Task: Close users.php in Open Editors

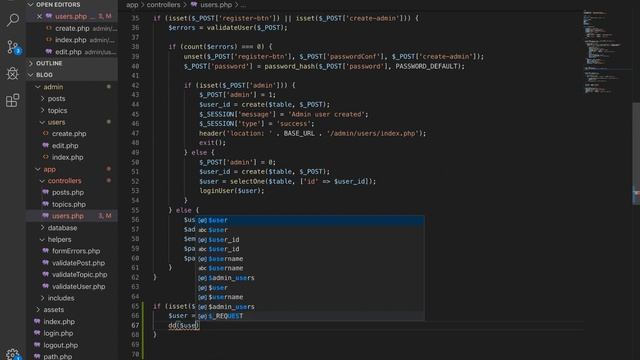Action: [39, 16]
